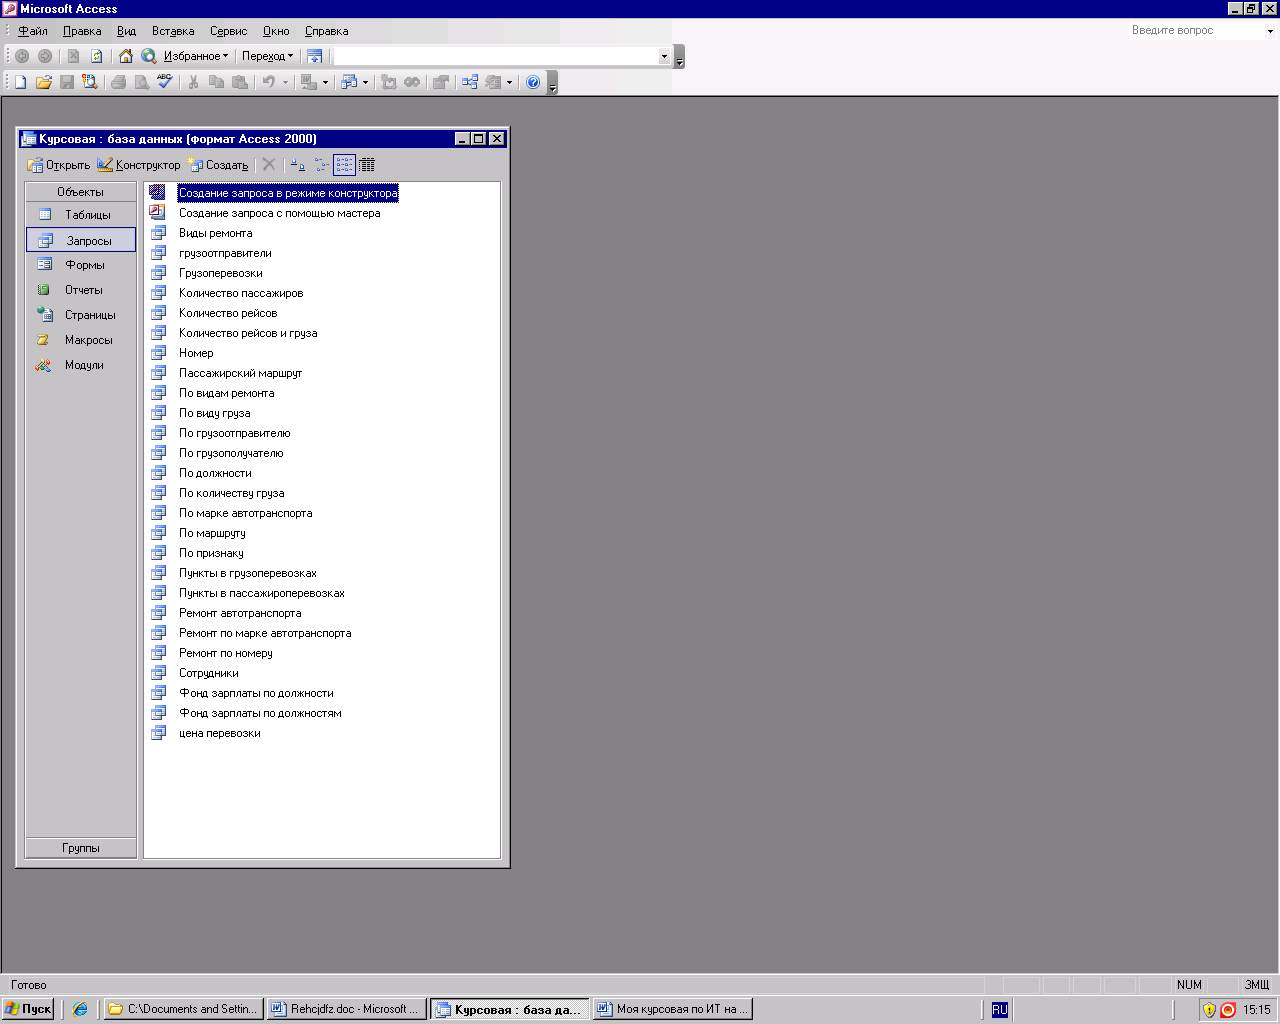Select the 'цена перевозки' query

220,733
